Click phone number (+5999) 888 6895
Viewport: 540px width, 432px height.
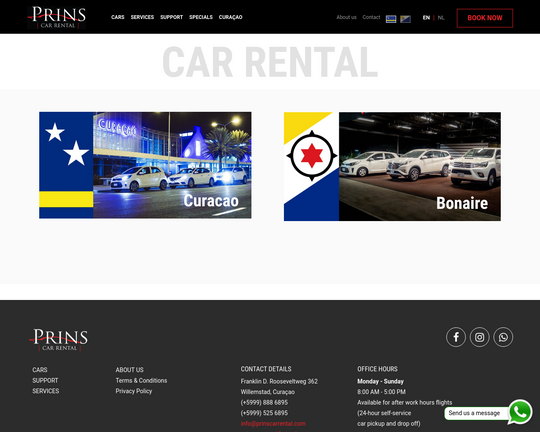click(264, 402)
